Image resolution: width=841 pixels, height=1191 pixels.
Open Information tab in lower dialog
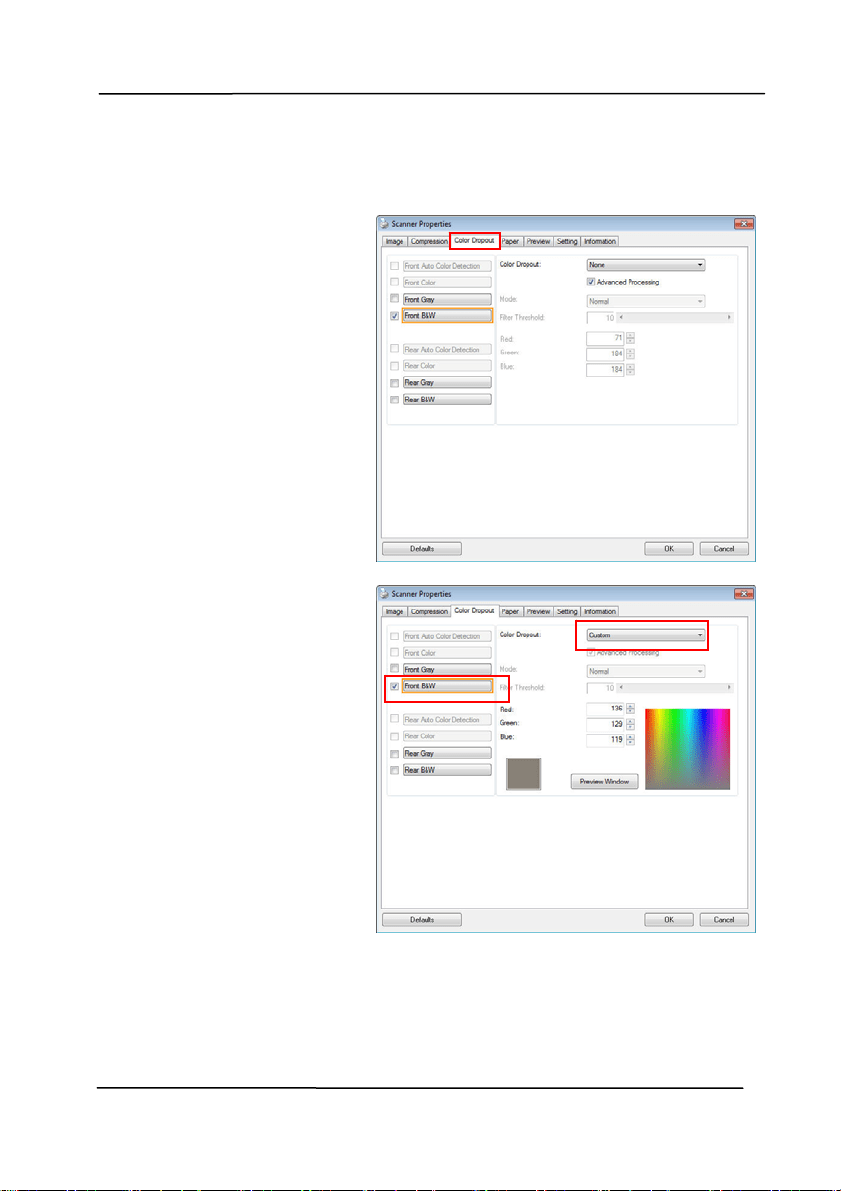pyautogui.click(x=599, y=611)
